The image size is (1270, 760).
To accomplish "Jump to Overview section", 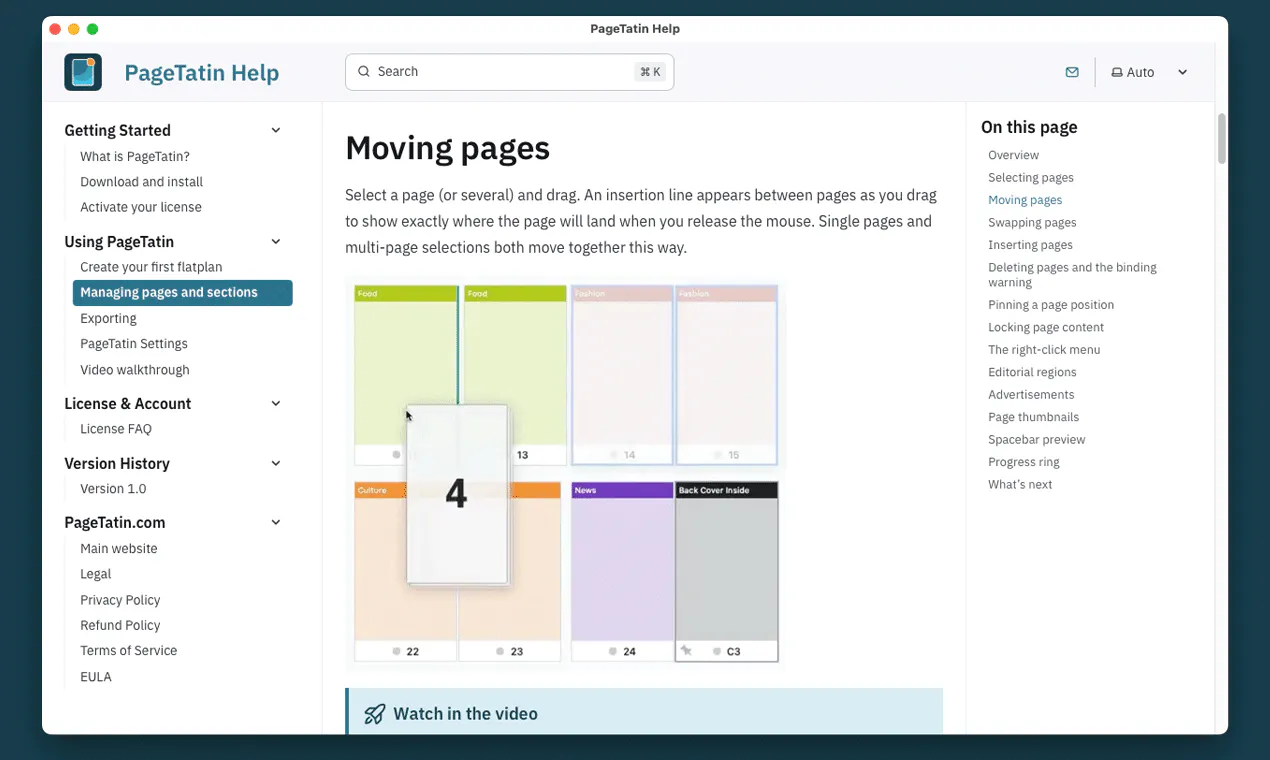I will tap(1013, 155).
